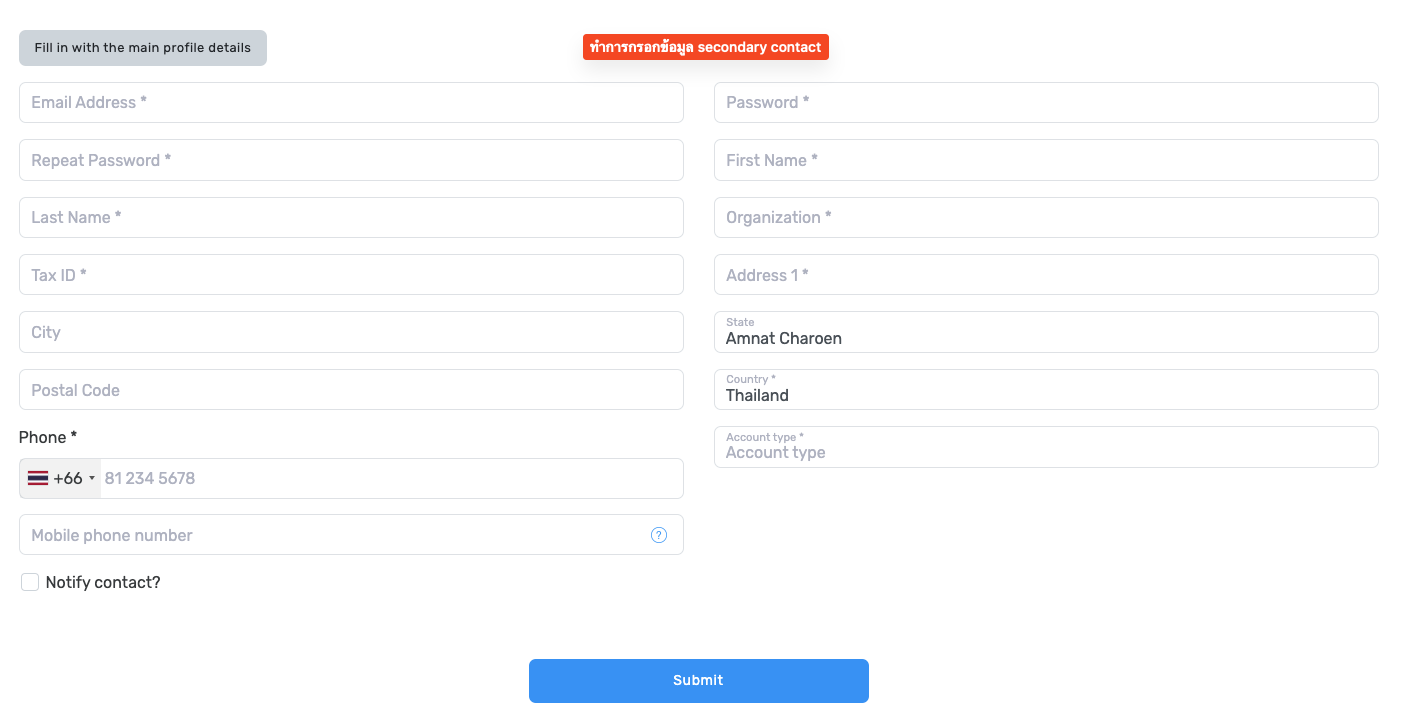Click the help icon beside Mobile phone number
1426x715 pixels.
coord(658,534)
